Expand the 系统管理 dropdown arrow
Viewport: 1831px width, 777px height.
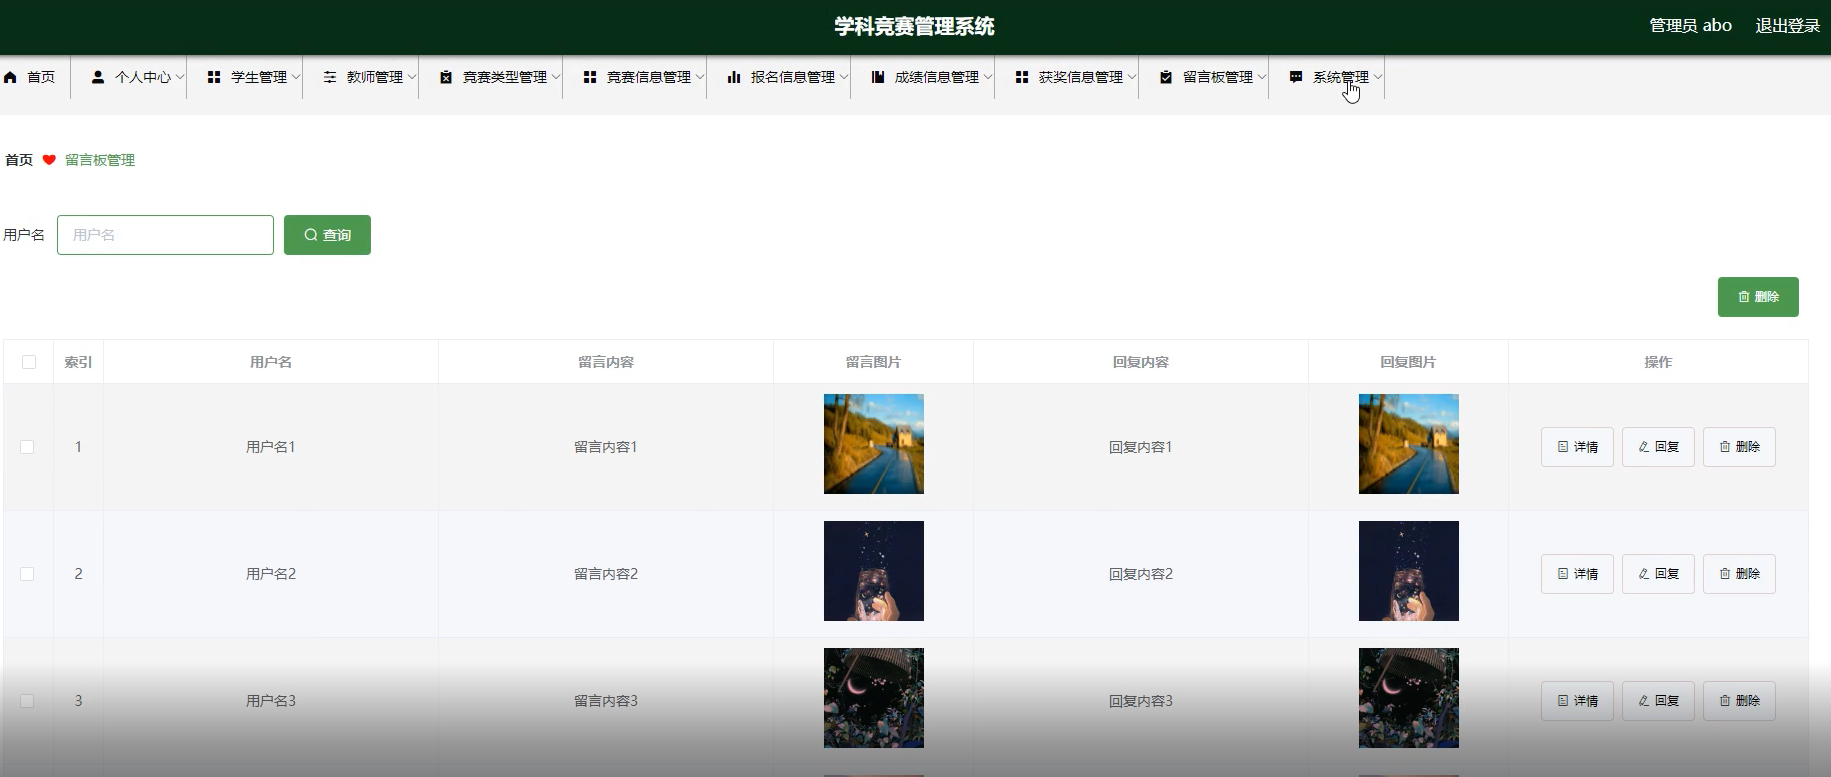pos(1378,77)
